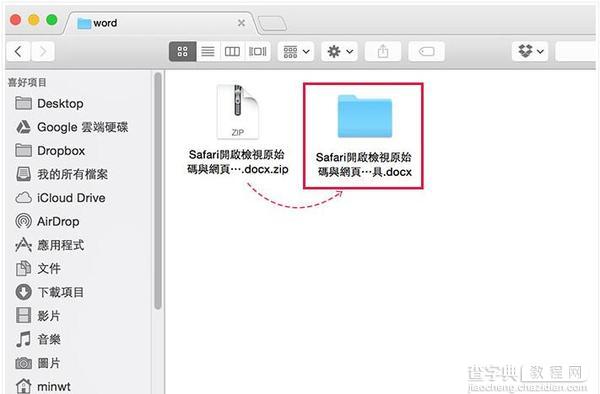The height and width of the screenshot is (394, 600).
Task: Click the music note icon
Action: coord(23,339)
